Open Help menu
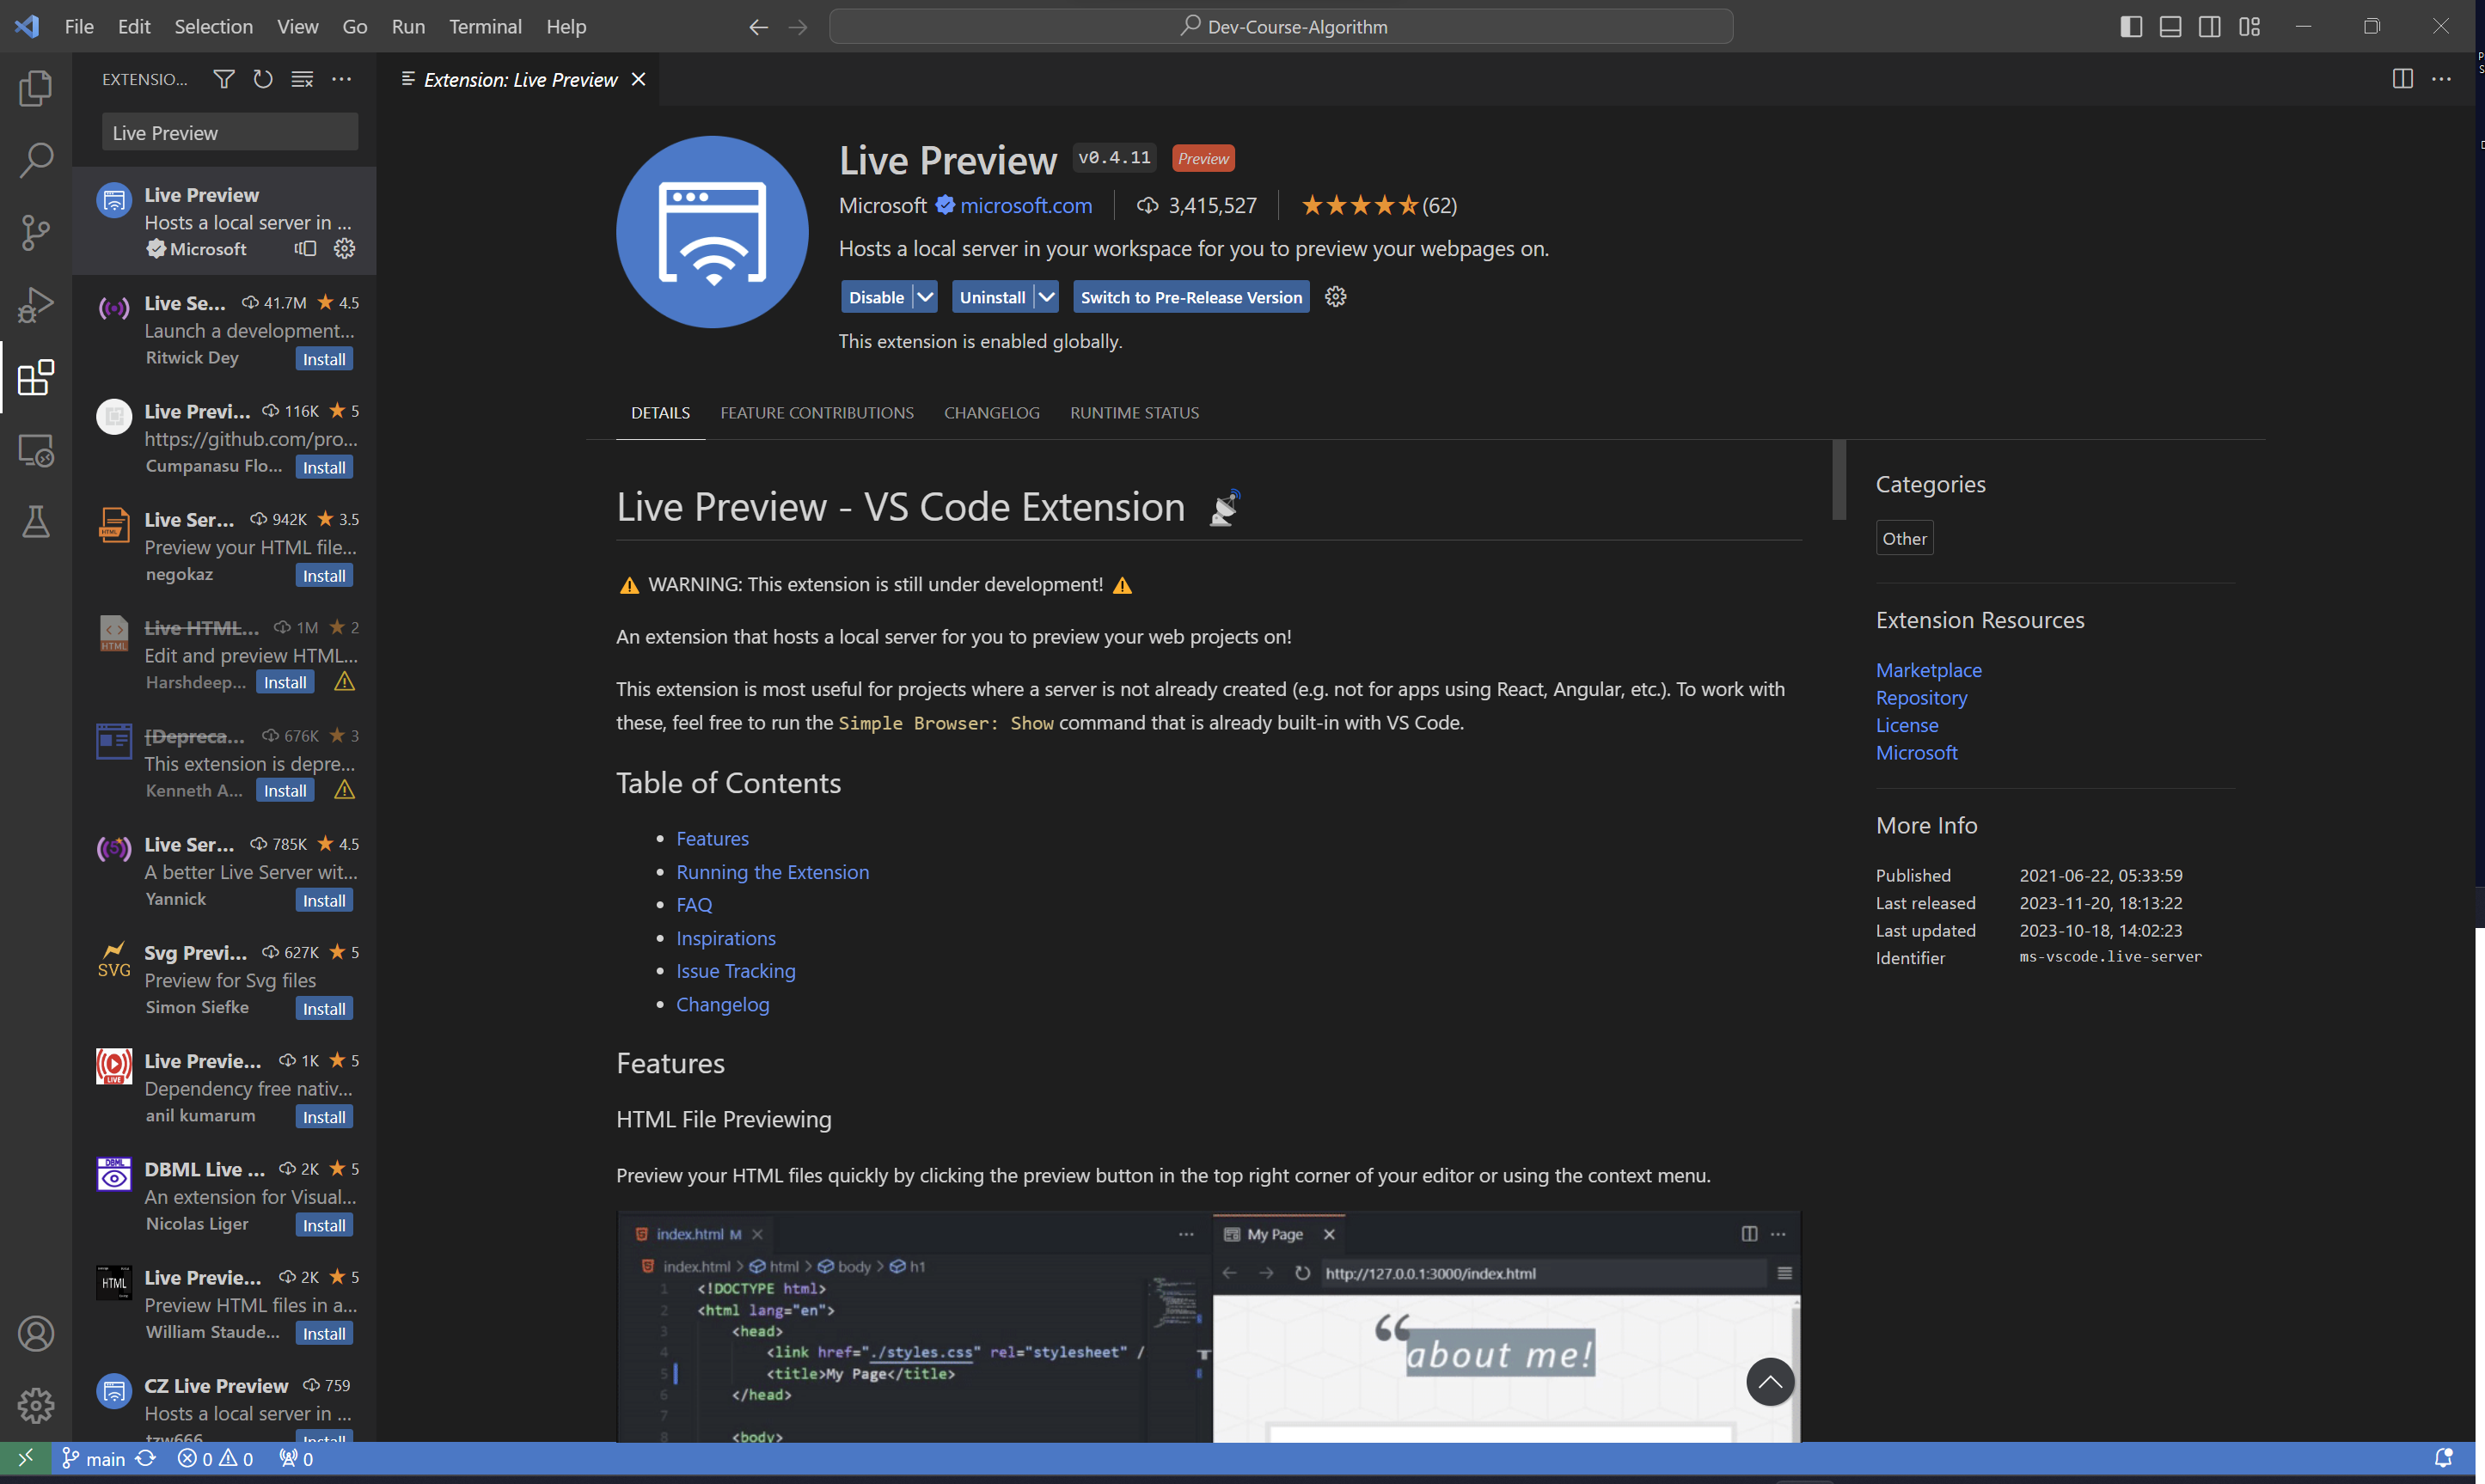The height and width of the screenshot is (1484, 2485). point(566,27)
